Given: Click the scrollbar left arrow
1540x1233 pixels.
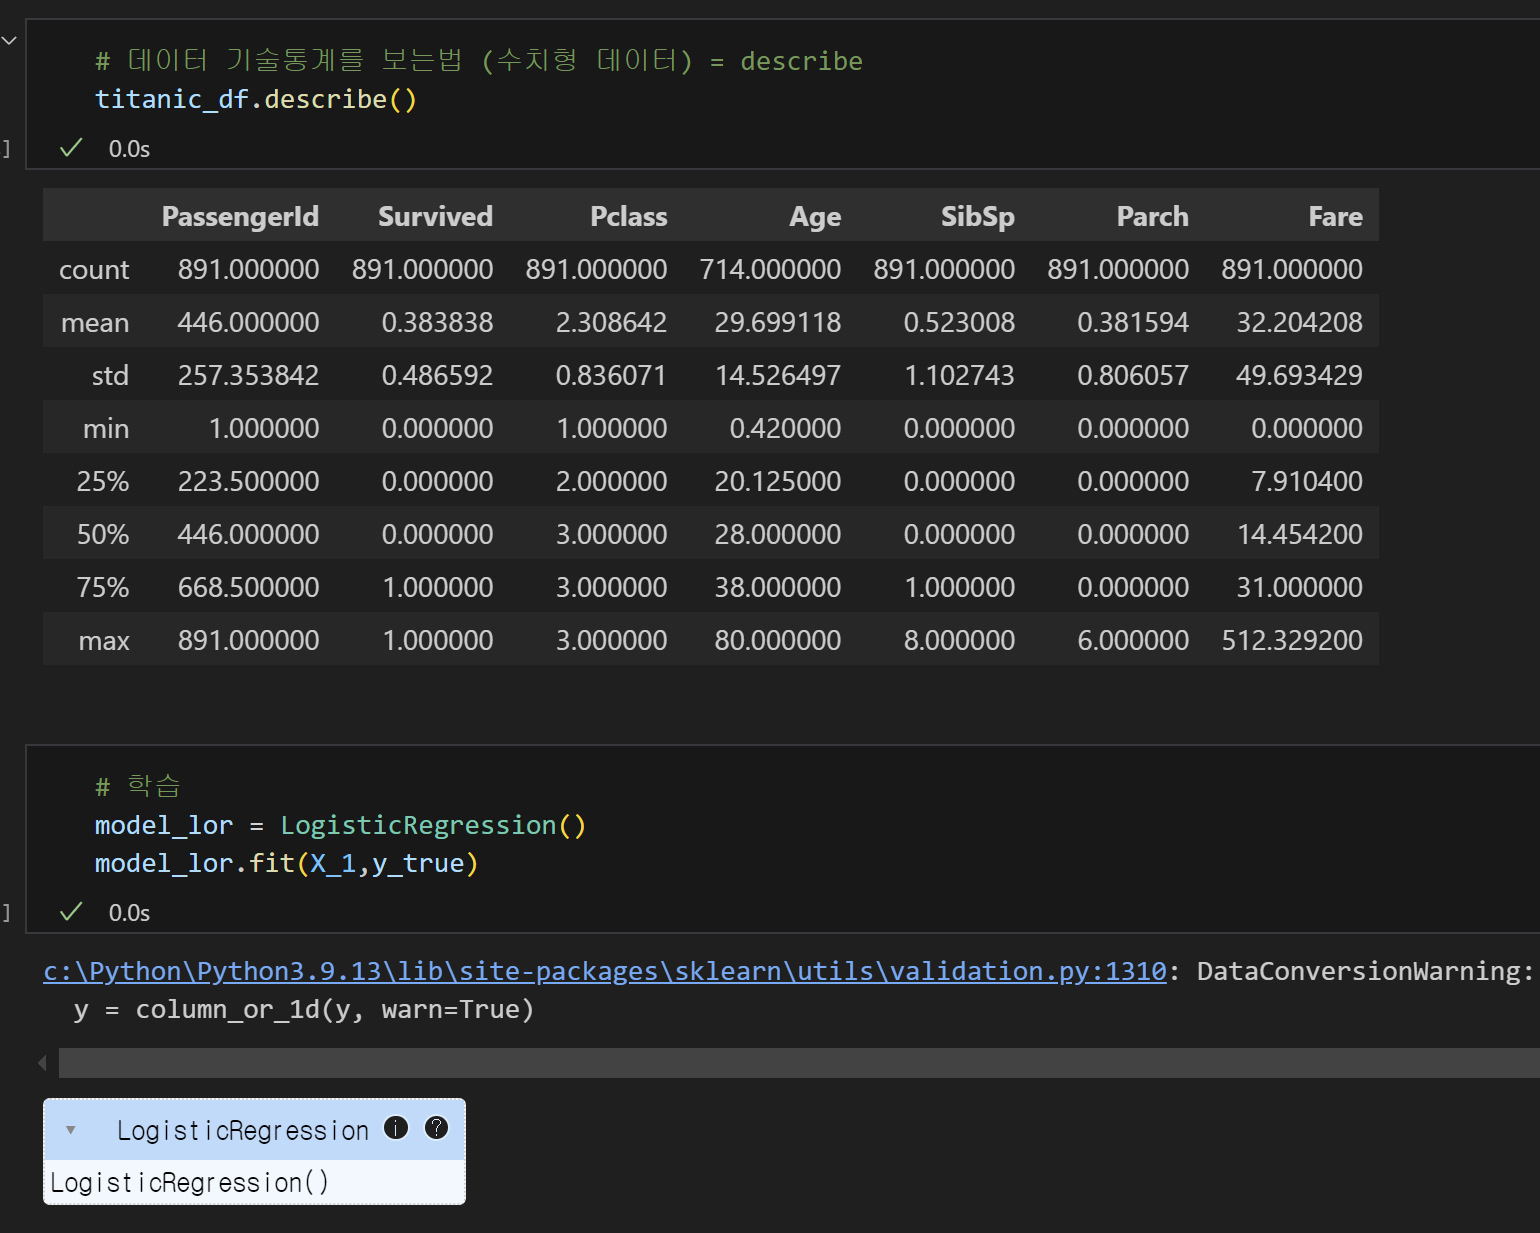Looking at the screenshot, I should tap(42, 1063).
